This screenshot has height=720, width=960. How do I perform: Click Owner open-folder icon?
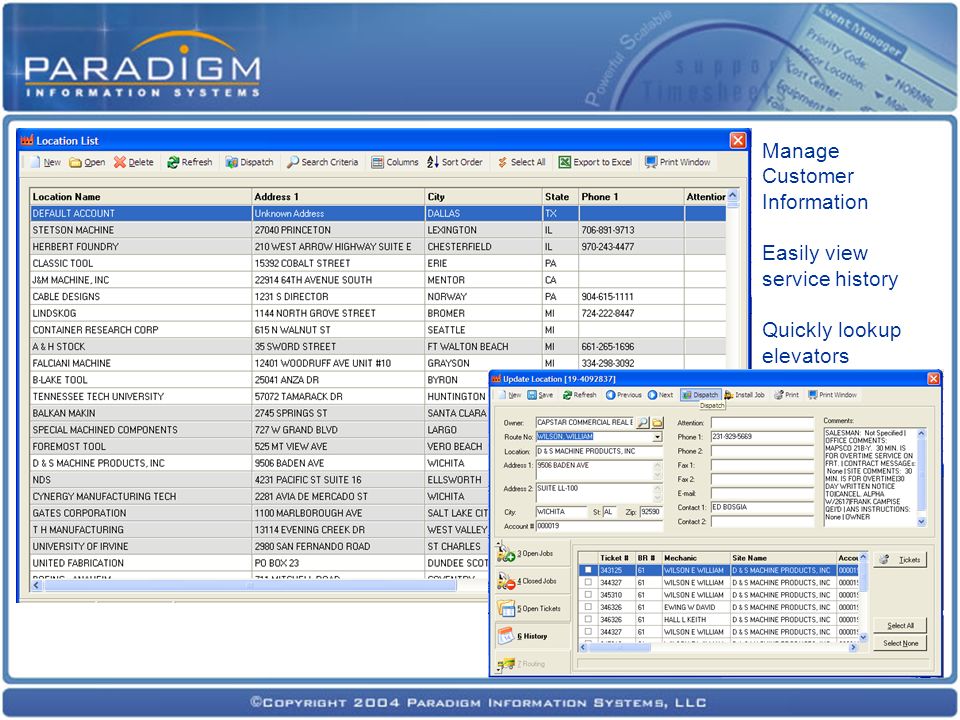(x=657, y=422)
